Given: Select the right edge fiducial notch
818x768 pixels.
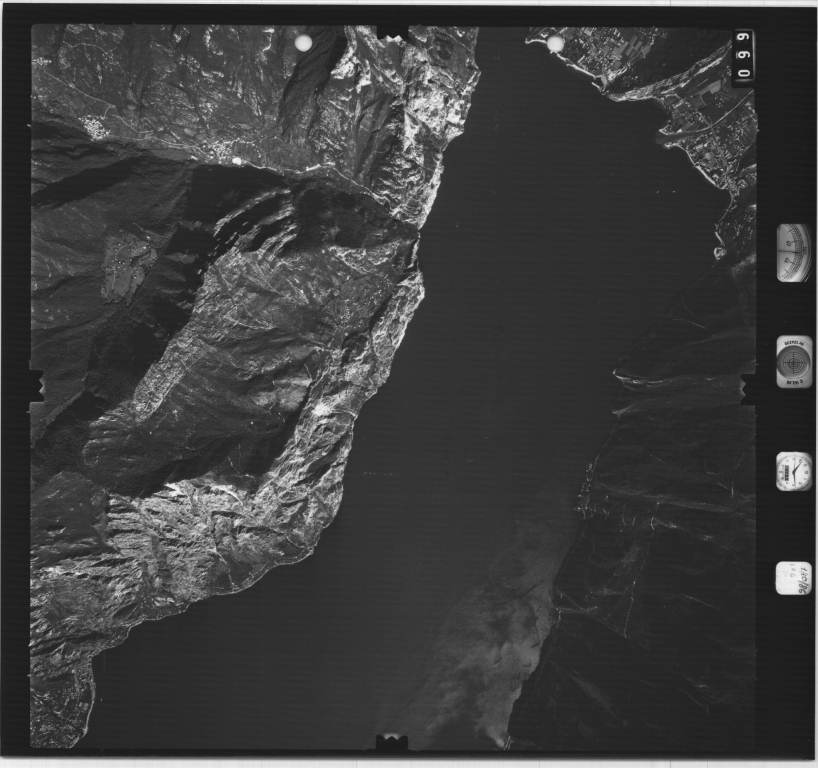Looking at the screenshot, I should (x=748, y=387).
